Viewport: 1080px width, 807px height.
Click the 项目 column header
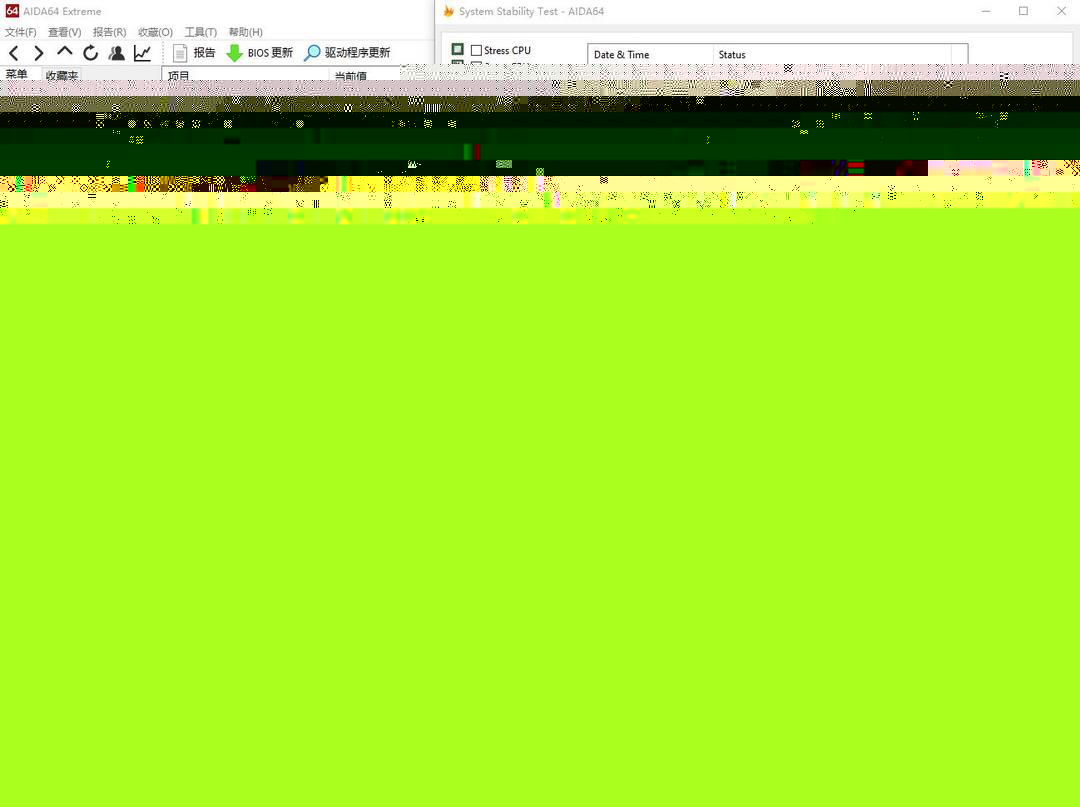coord(245,74)
